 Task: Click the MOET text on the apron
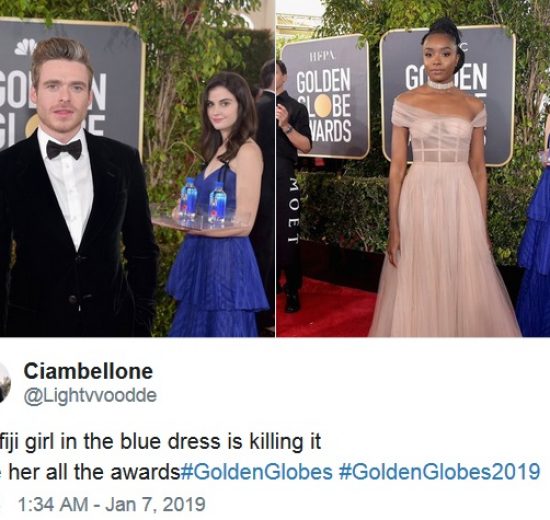pos(294,210)
